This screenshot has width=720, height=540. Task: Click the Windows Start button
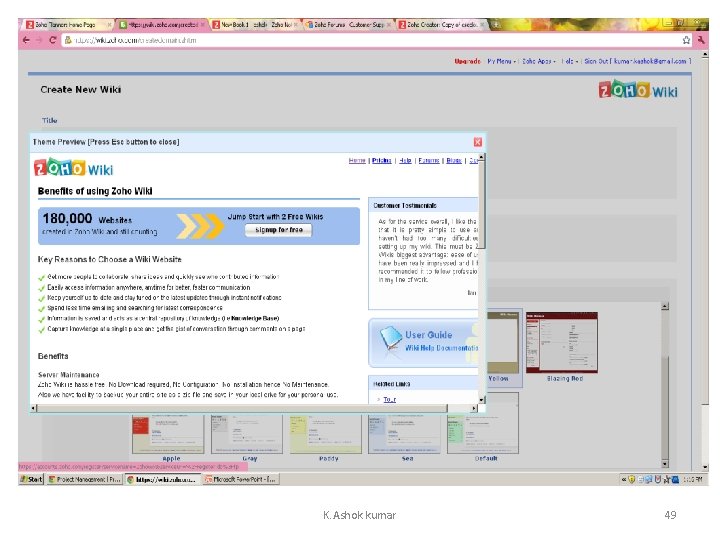[31, 479]
